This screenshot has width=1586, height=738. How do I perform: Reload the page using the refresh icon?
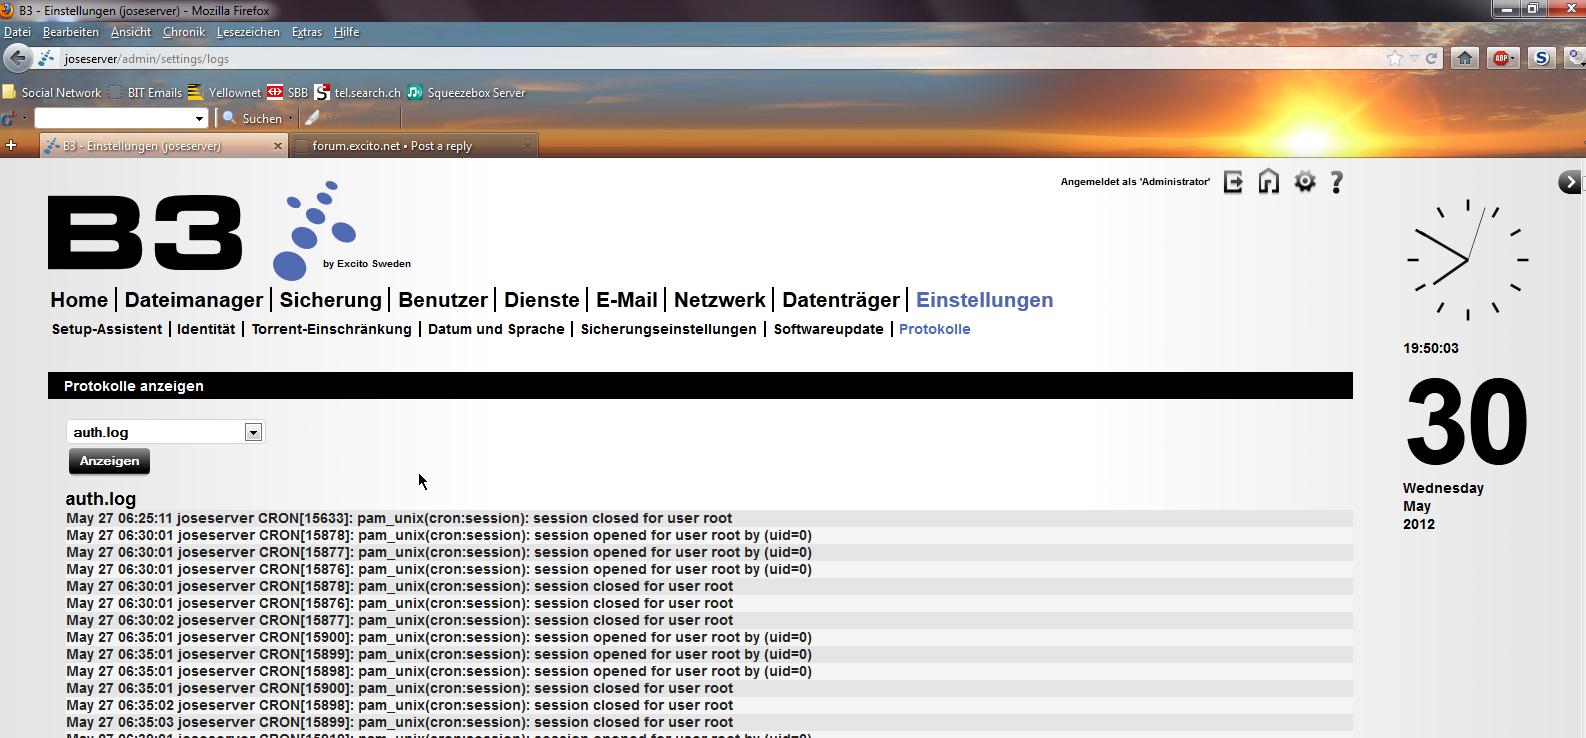click(x=1431, y=58)
